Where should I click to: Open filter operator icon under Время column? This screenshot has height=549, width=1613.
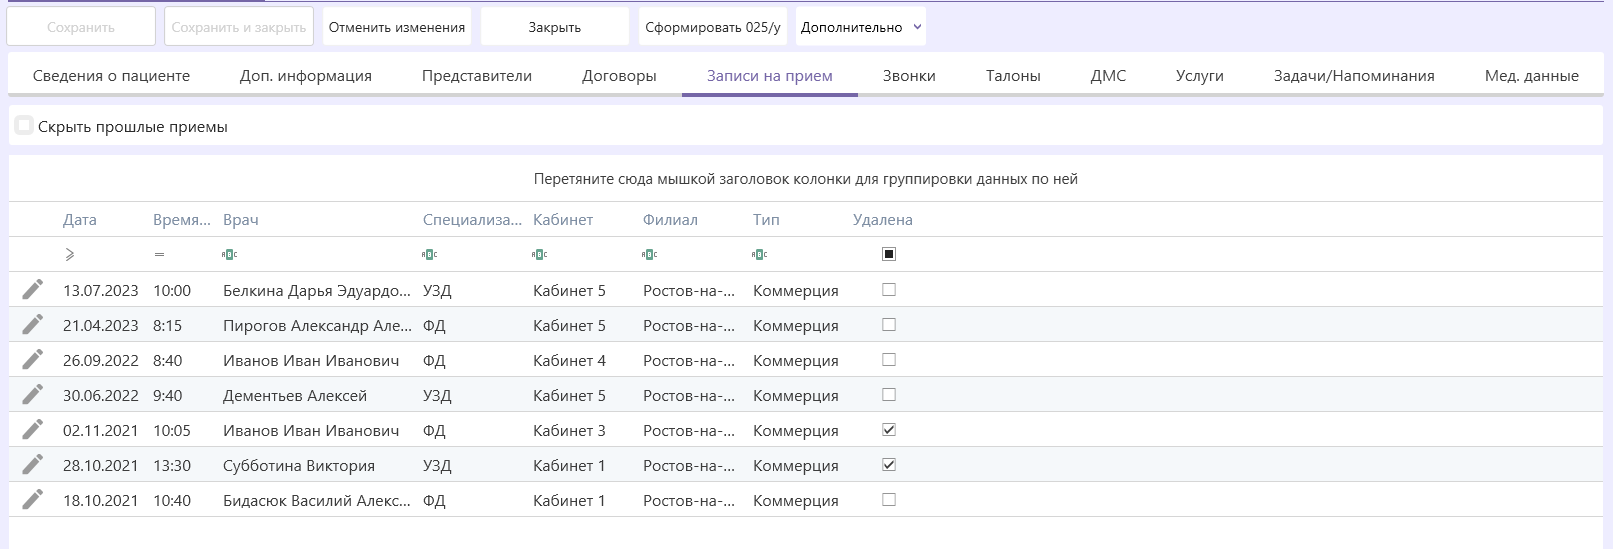[x=159, y=254]
